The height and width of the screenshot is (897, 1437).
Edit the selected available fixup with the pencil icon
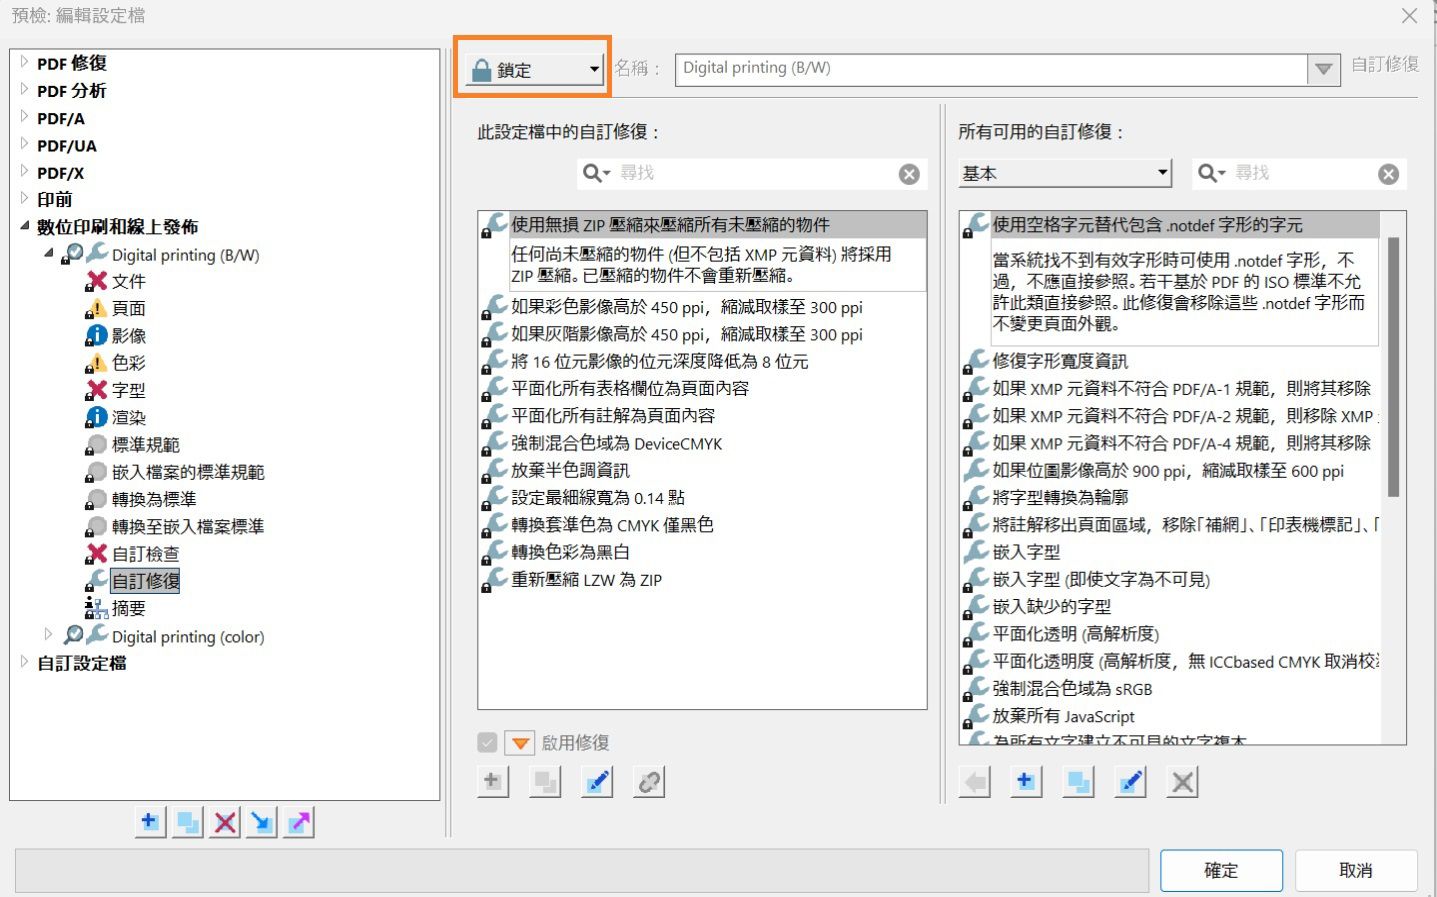pos(1130,781)
